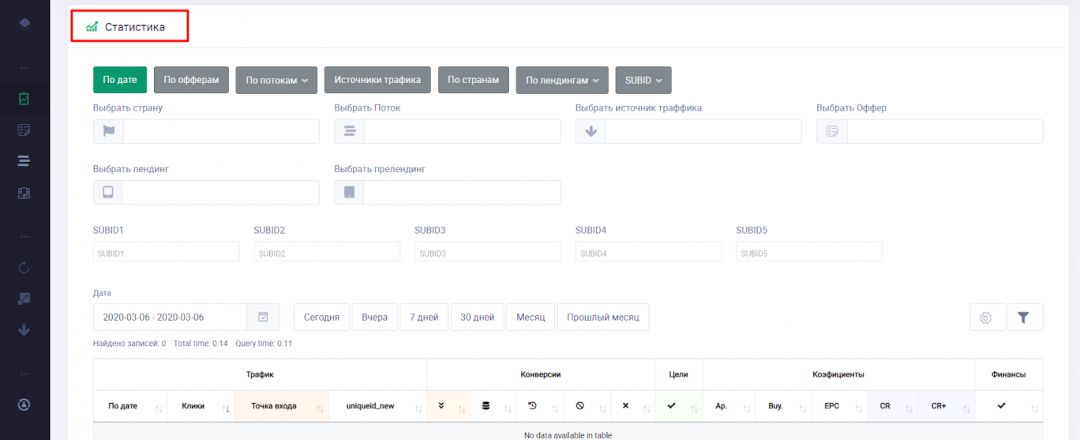Sort by the history clock icon column
This screenshot has width=1080, height=440.
540,406
